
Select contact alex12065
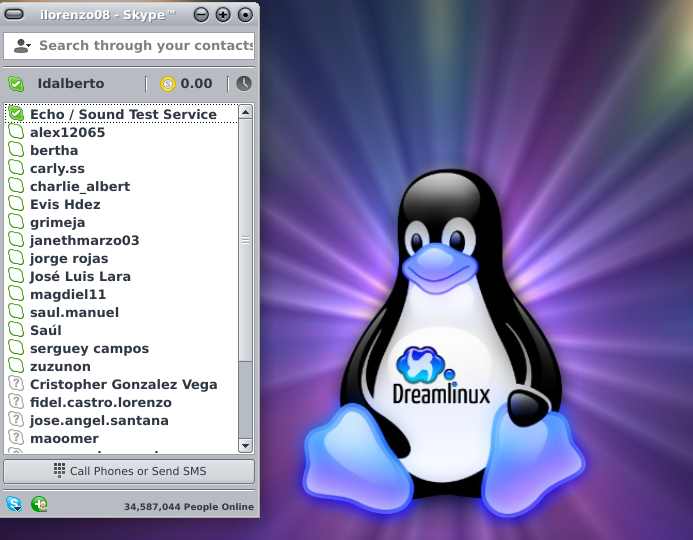click(122, 132)
